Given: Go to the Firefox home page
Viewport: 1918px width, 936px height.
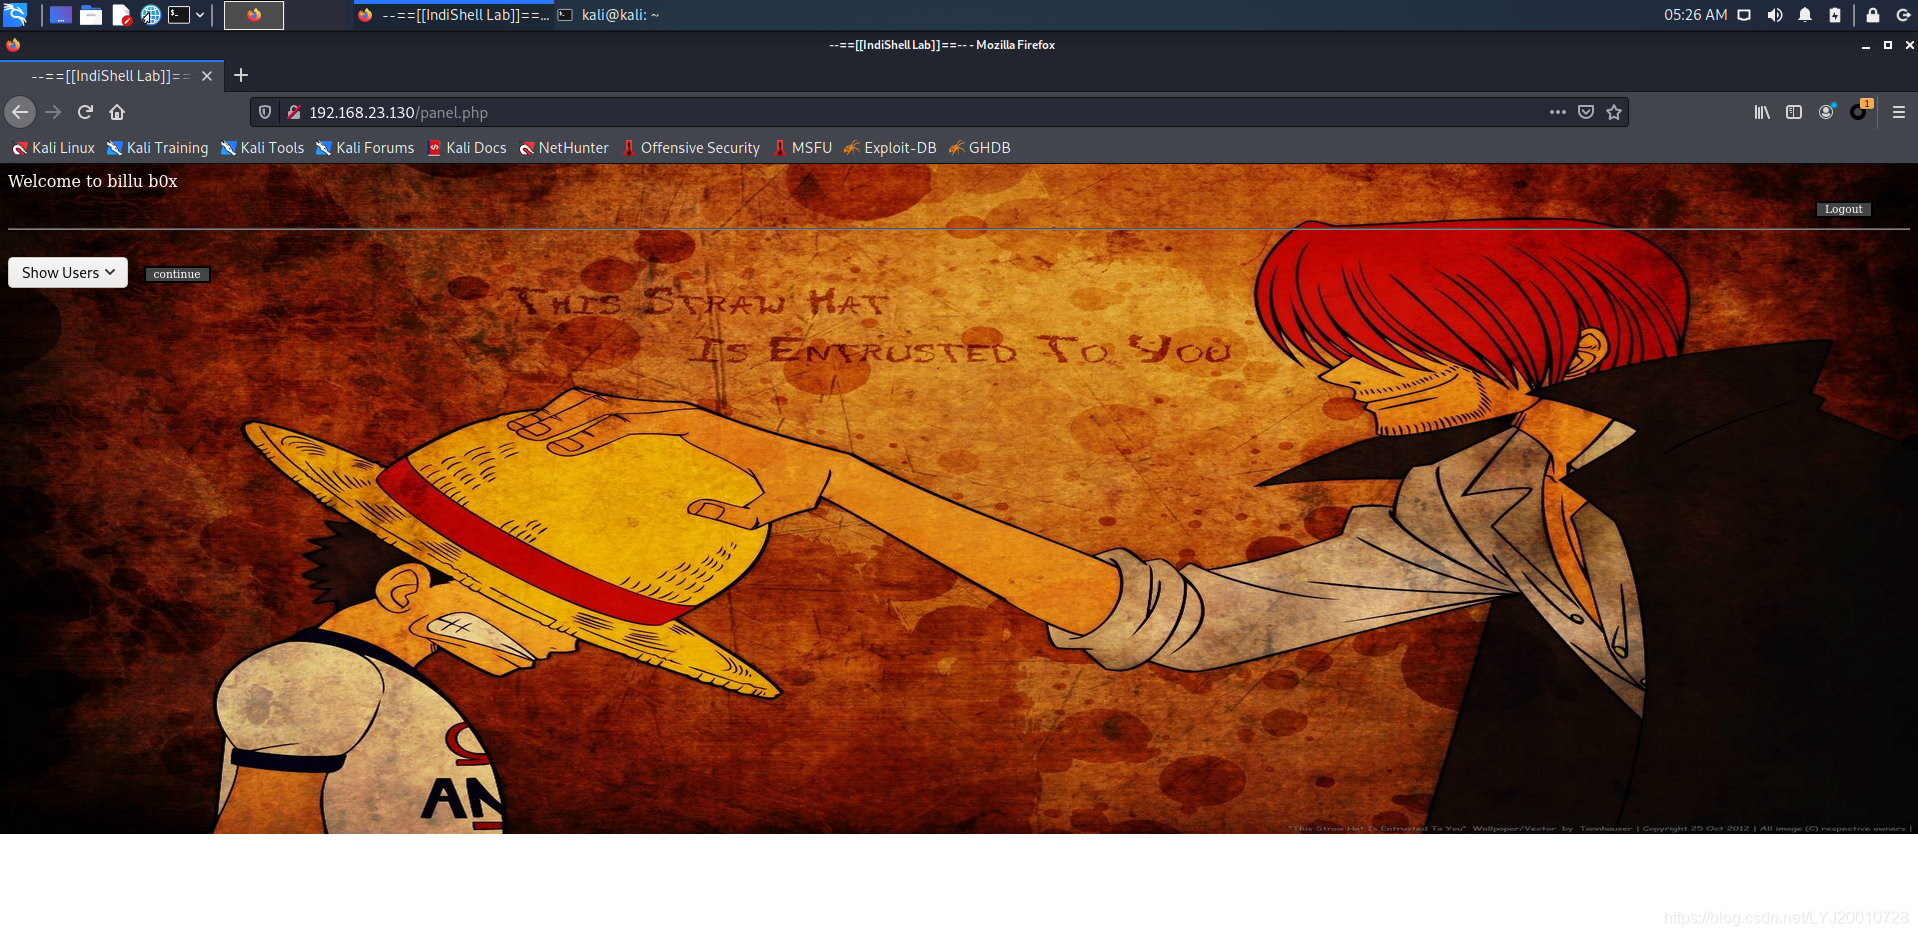Looking at the screenshot, I should pos(117,112).
